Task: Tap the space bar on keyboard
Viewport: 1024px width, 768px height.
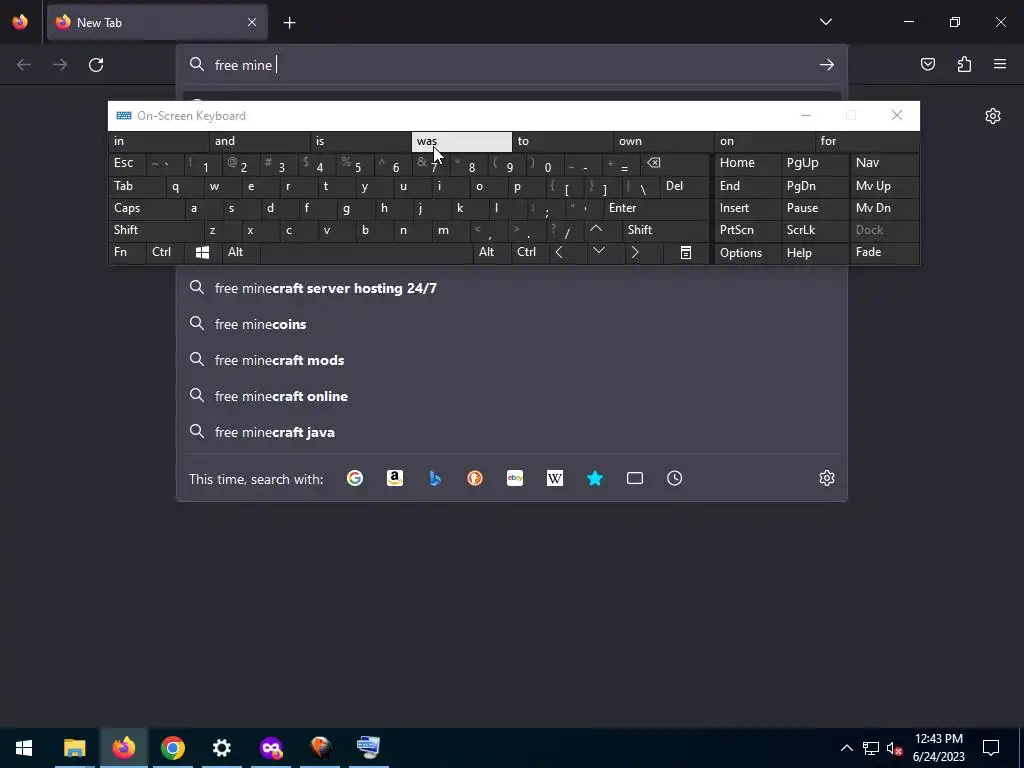Action: [x=366, y=252]
